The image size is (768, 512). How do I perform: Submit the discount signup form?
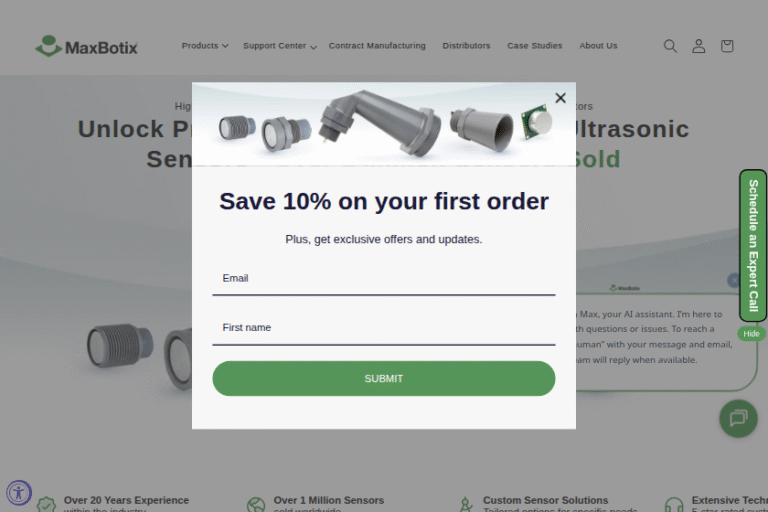[384, 378]
